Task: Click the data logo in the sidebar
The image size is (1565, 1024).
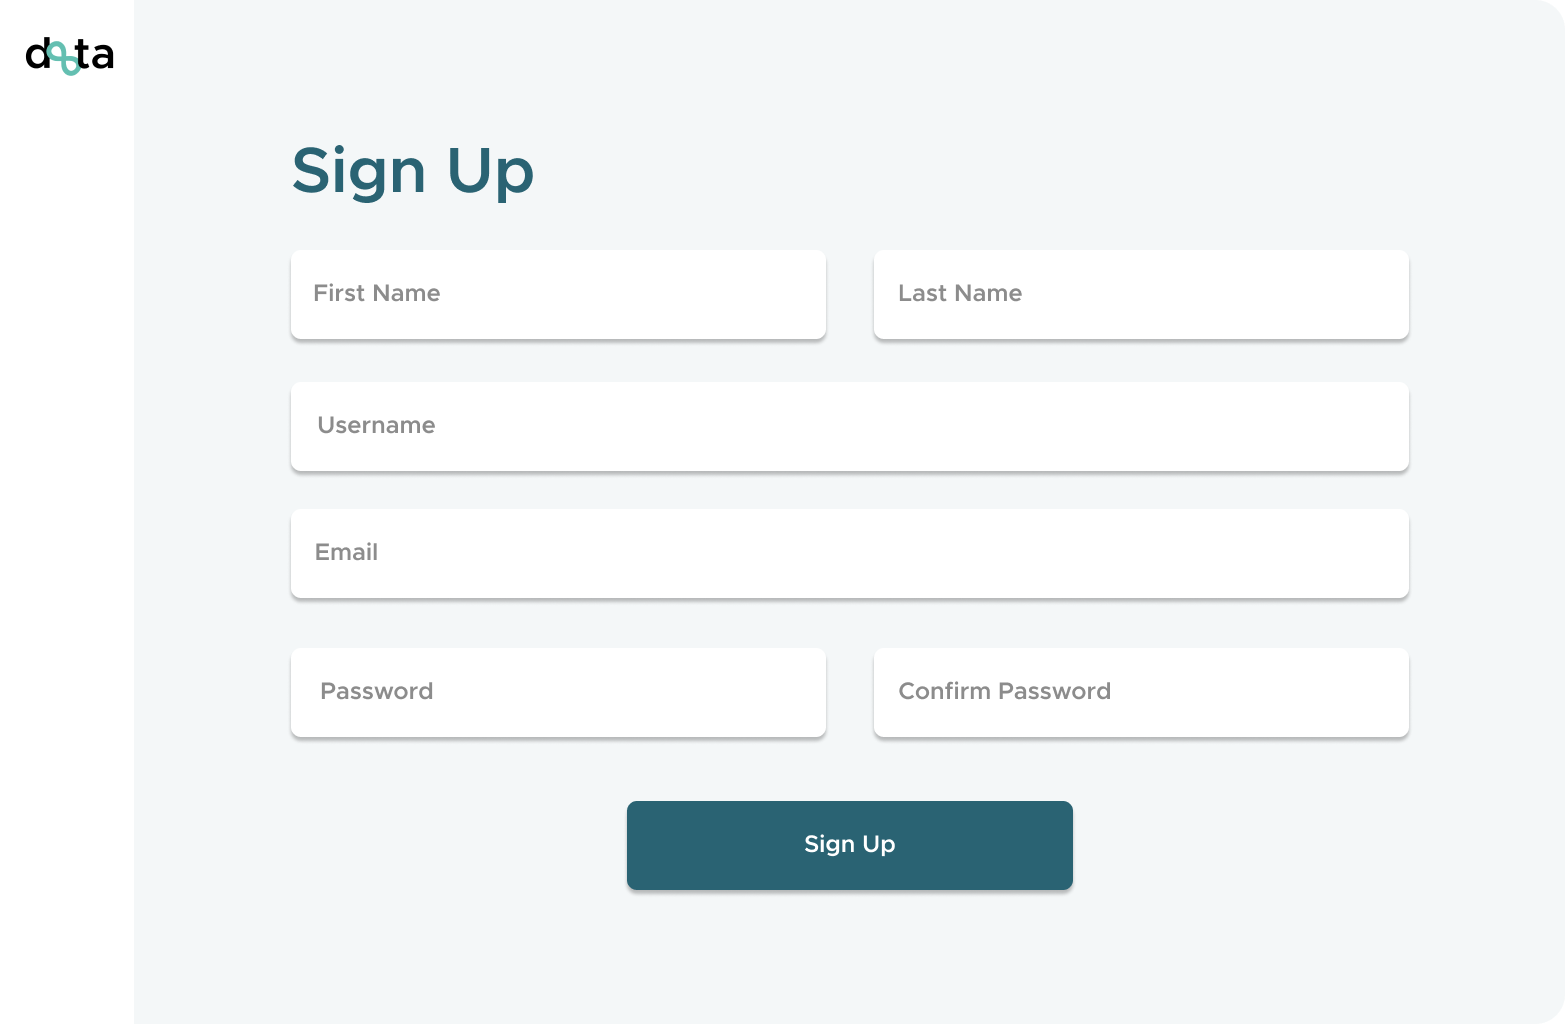Action: [69, 56]
